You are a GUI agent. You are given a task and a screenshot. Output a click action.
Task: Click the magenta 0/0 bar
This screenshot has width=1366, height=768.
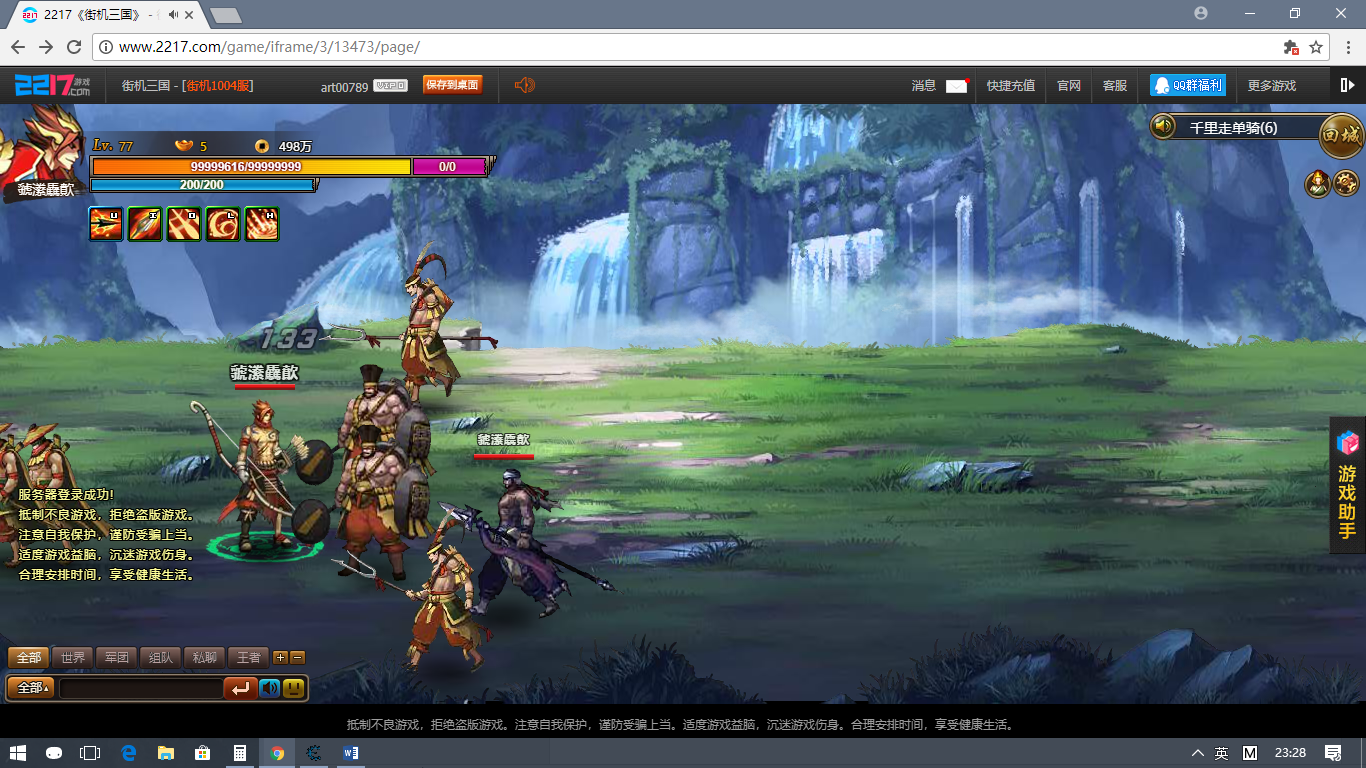tap(448, 167)
